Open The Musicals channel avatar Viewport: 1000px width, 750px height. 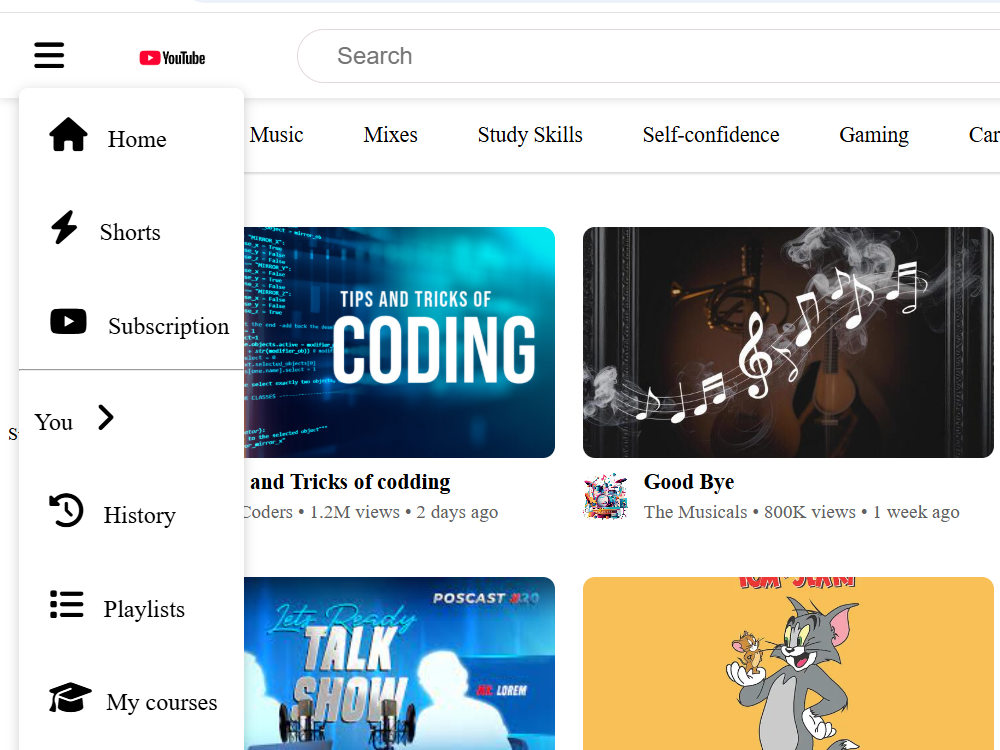coord(606,497)
